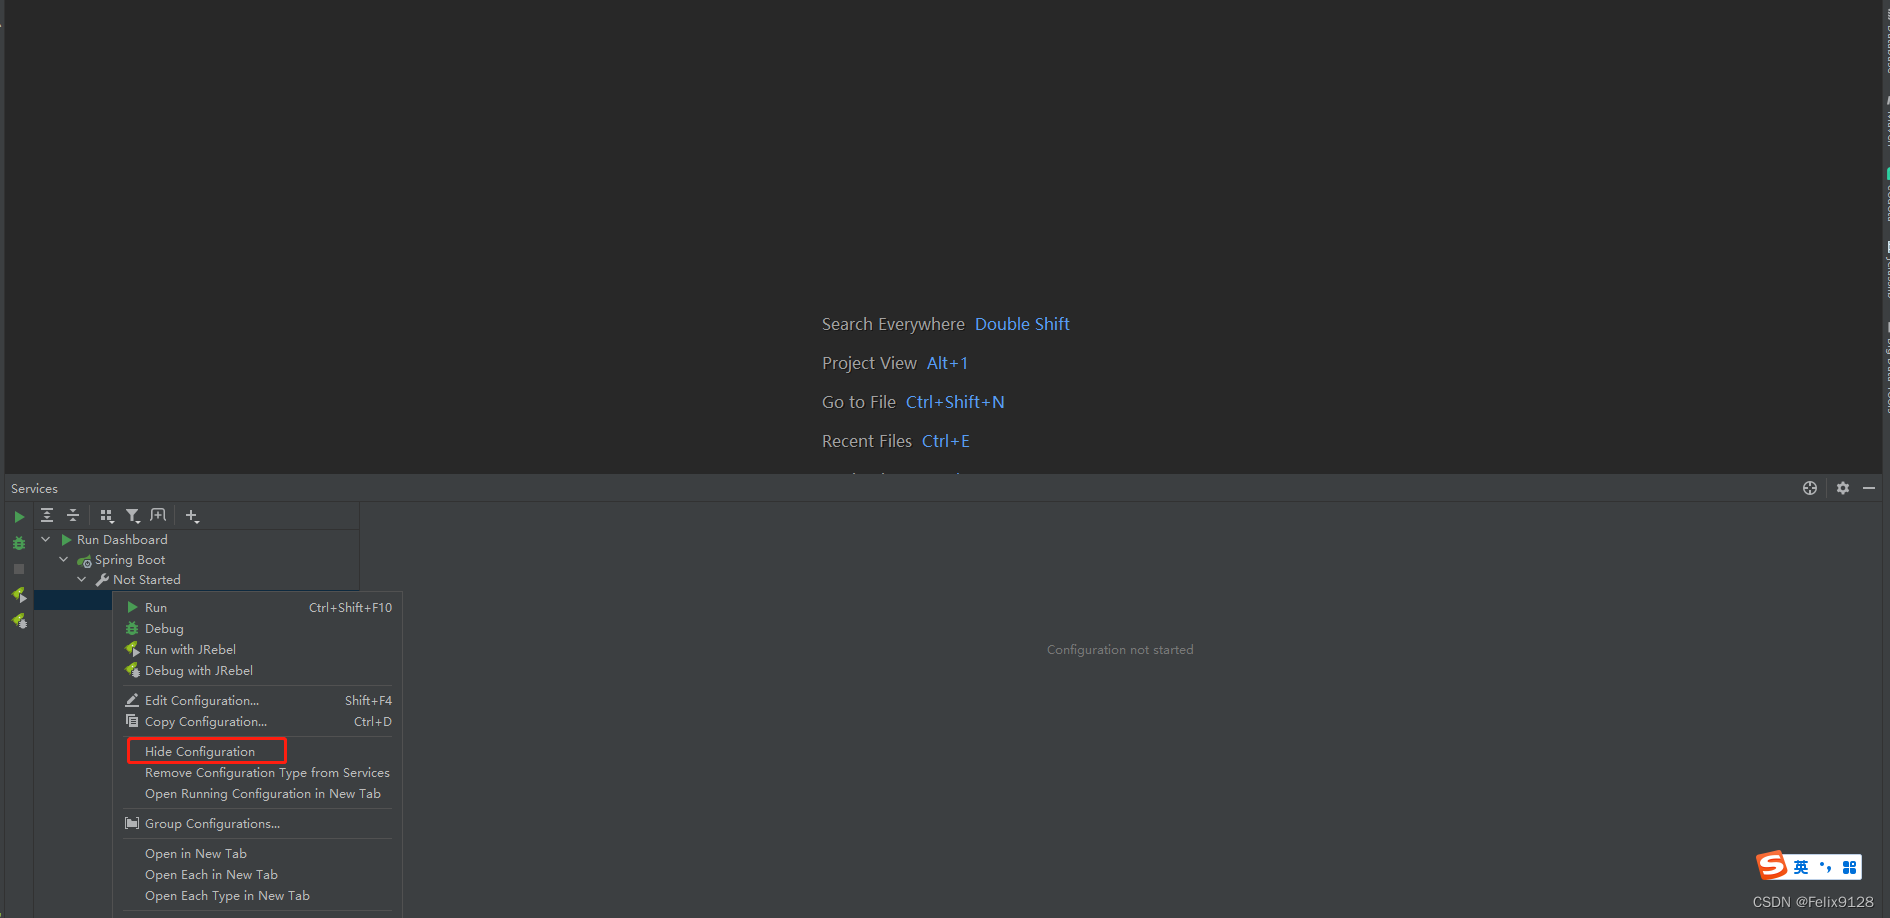1890x918 pixels.
Task: Click the crosshair icon in Services header
Action: [1810, 488]
